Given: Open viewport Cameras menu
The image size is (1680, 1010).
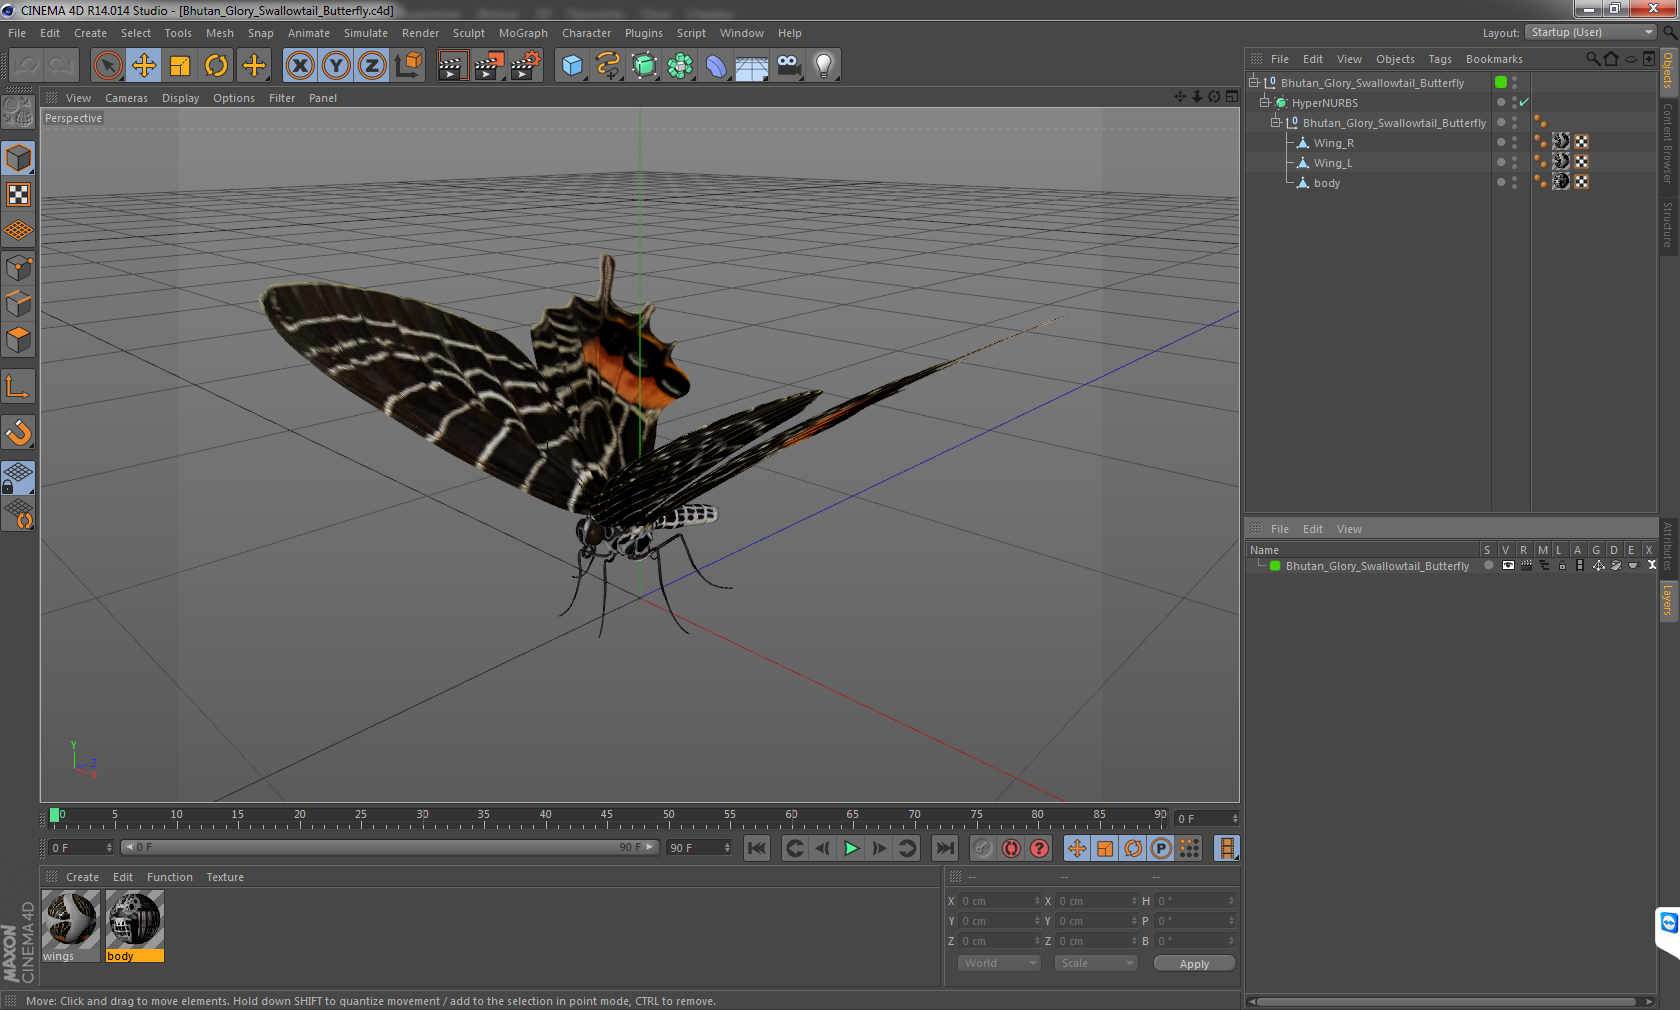Looking at the screenshot, I should (x=126, y=98).
